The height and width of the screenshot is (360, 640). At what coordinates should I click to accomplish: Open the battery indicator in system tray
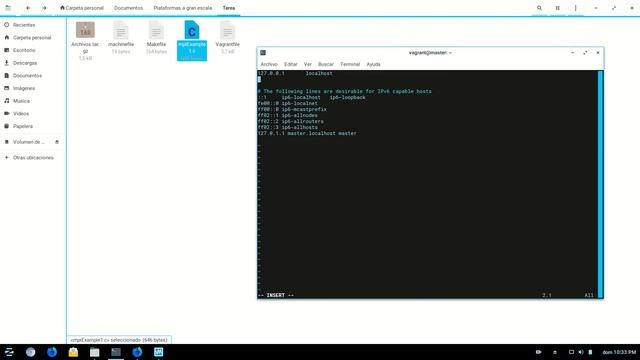coord(590,352)
